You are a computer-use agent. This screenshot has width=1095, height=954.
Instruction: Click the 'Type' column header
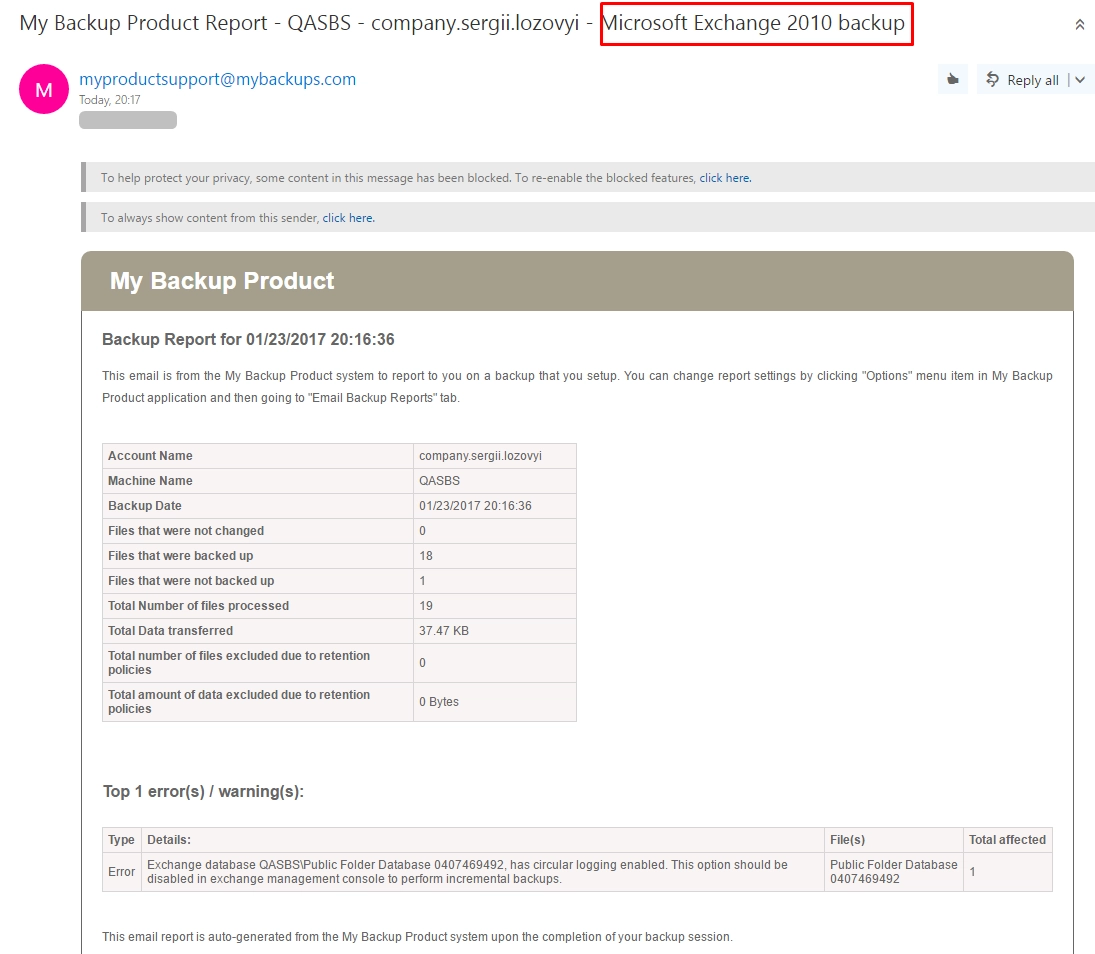(122, 840)
